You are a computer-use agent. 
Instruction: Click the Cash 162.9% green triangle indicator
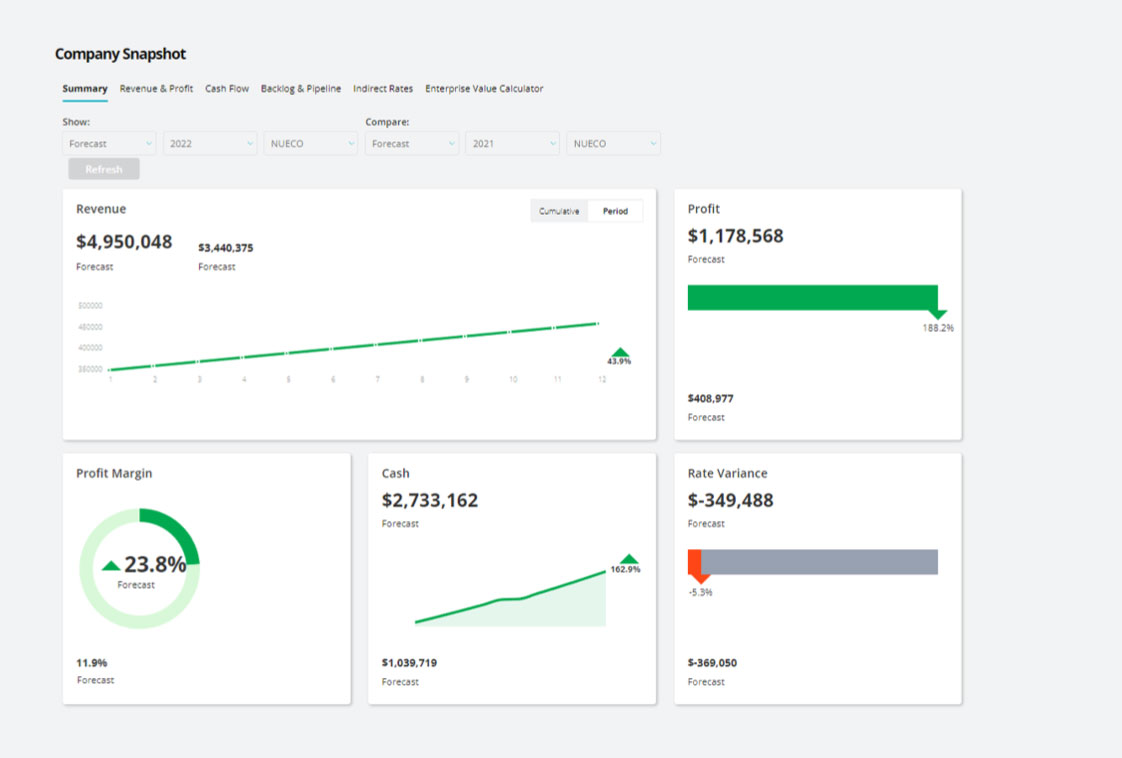coord(628,559)
